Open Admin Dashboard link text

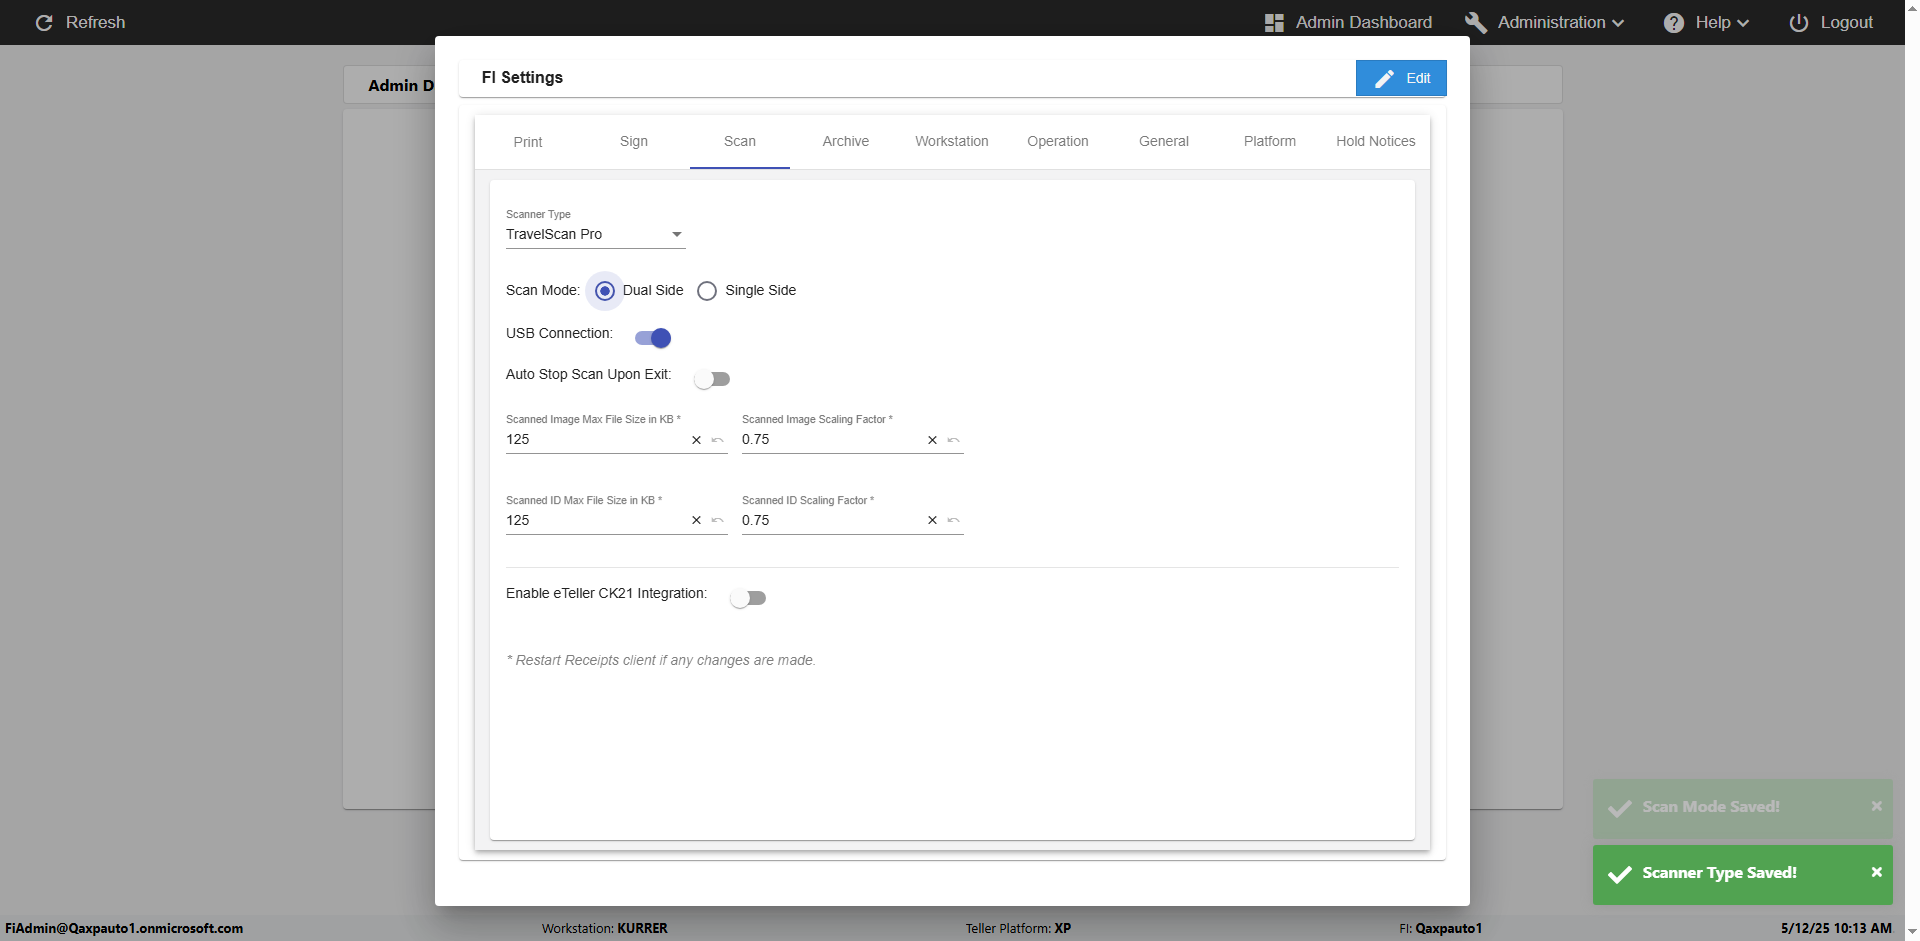tap(1364, 23)
